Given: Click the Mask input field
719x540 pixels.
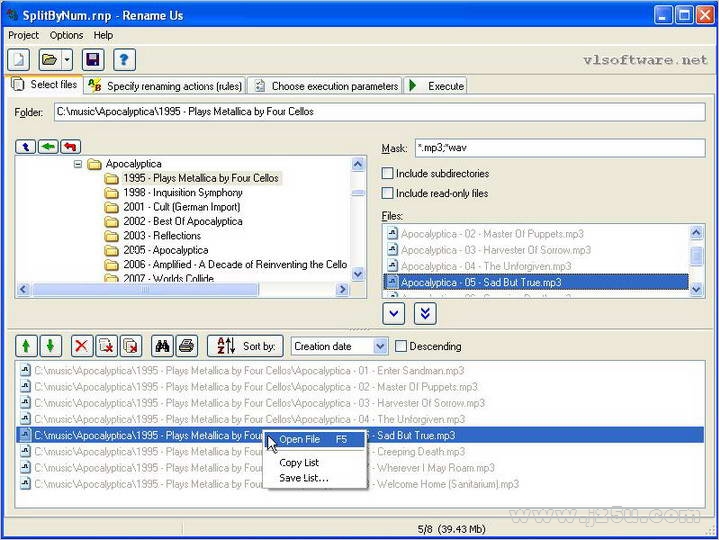Looking at the screenshot, I should click(560, 148).
